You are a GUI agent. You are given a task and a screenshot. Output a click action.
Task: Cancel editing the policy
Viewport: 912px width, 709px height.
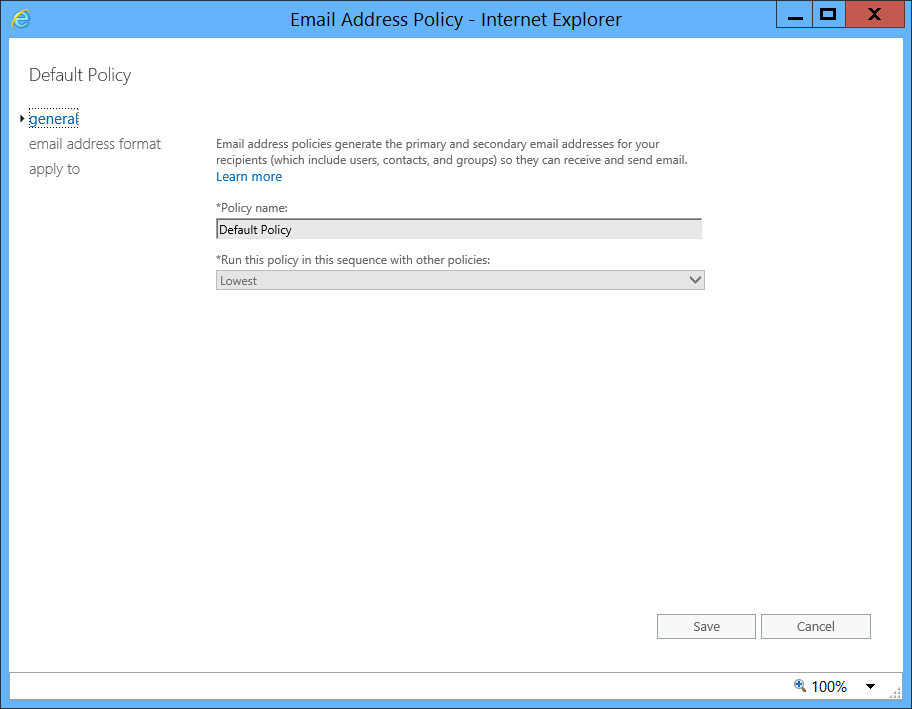click(815, 626)
